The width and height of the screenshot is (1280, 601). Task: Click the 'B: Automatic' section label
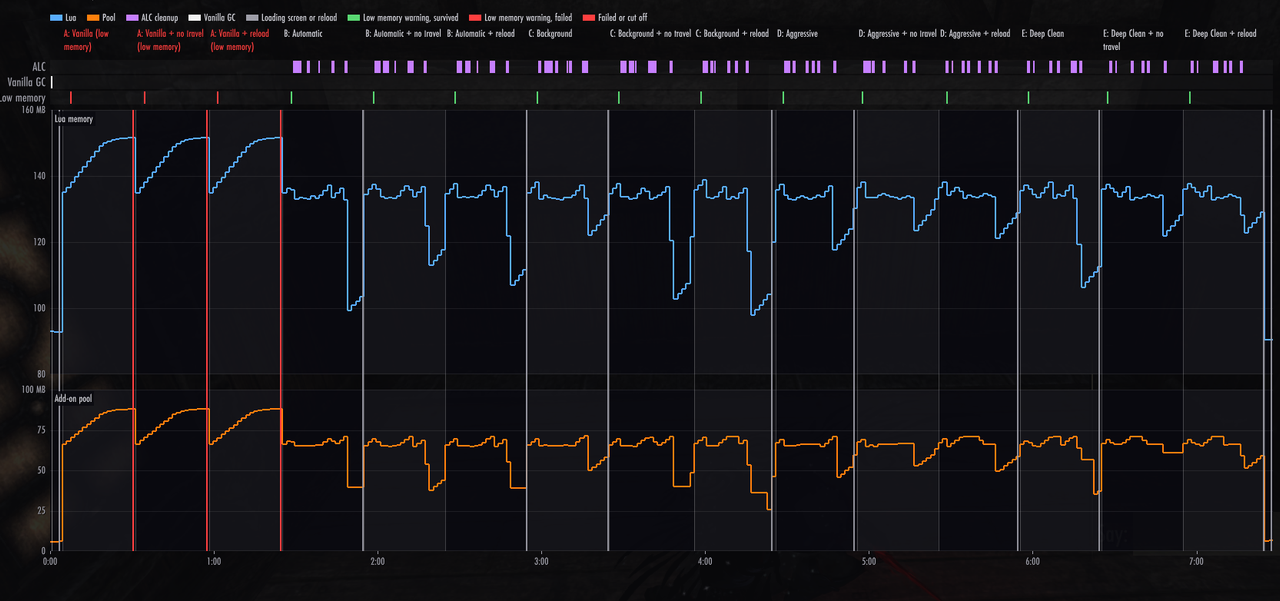coord(303,34)
